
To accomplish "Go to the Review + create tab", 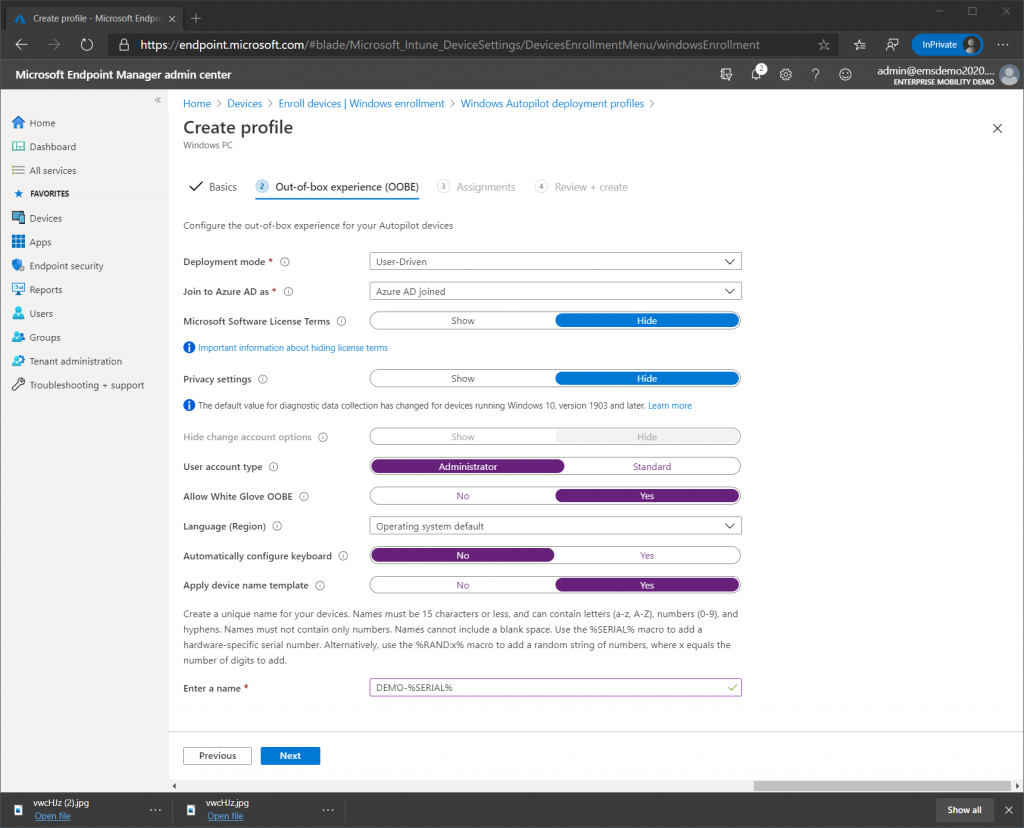I will (581, 187).
